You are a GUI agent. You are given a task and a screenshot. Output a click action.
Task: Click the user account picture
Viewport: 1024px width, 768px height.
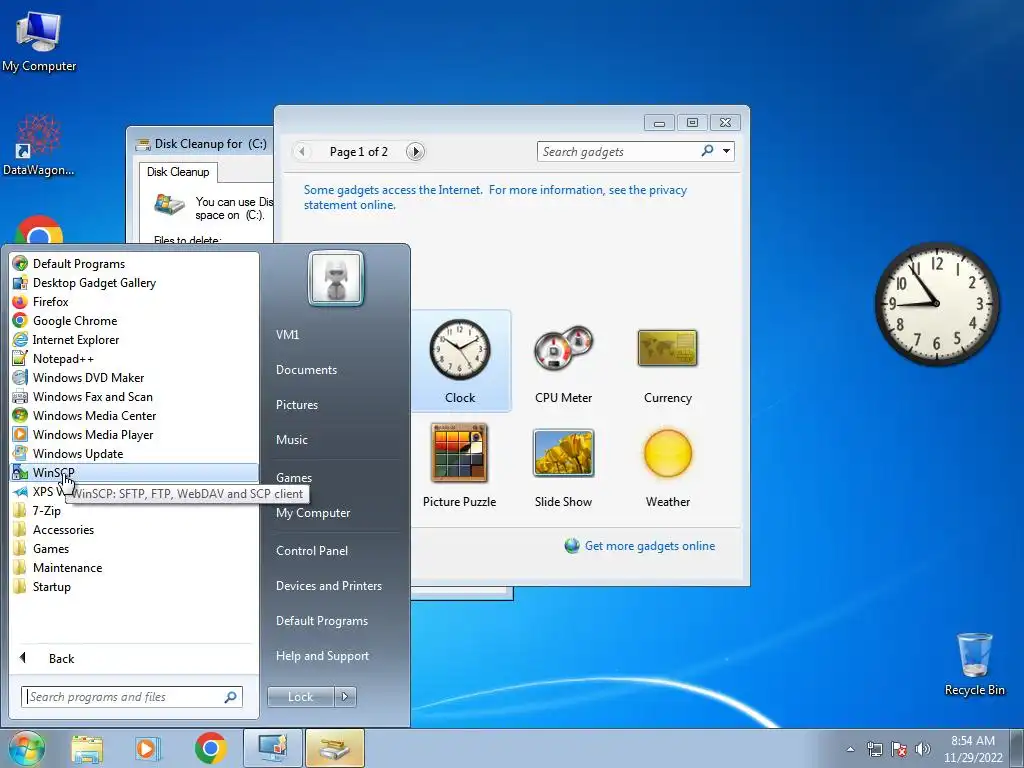pyautogui.click(x=336, y=279)
